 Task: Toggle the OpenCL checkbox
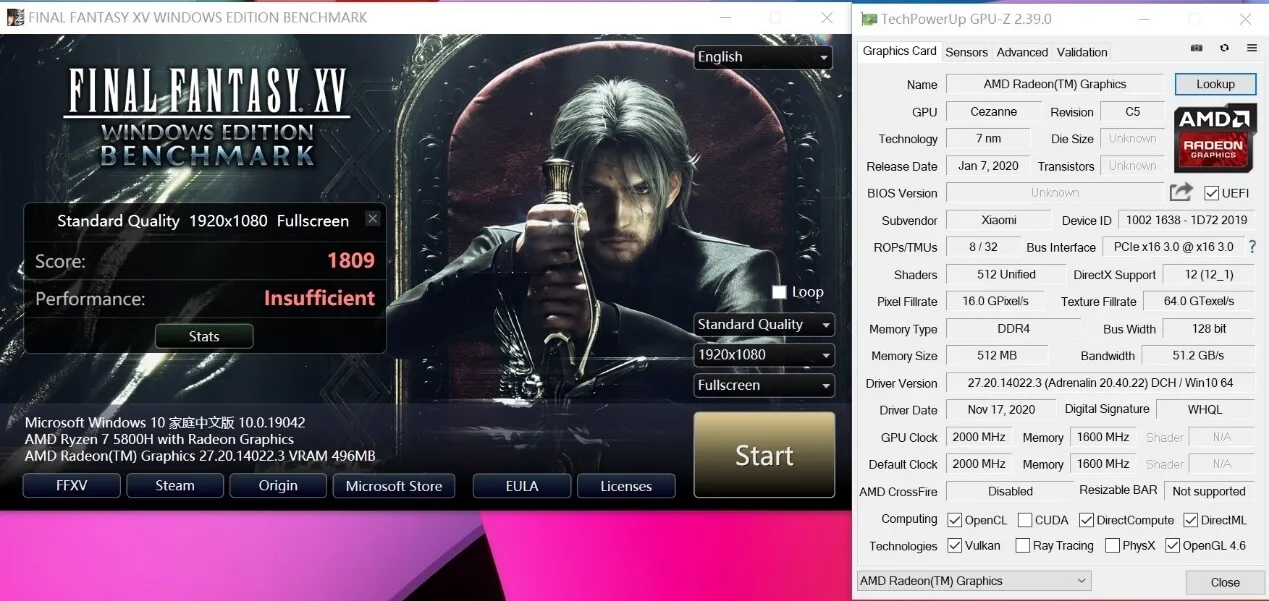coord(955,520)
